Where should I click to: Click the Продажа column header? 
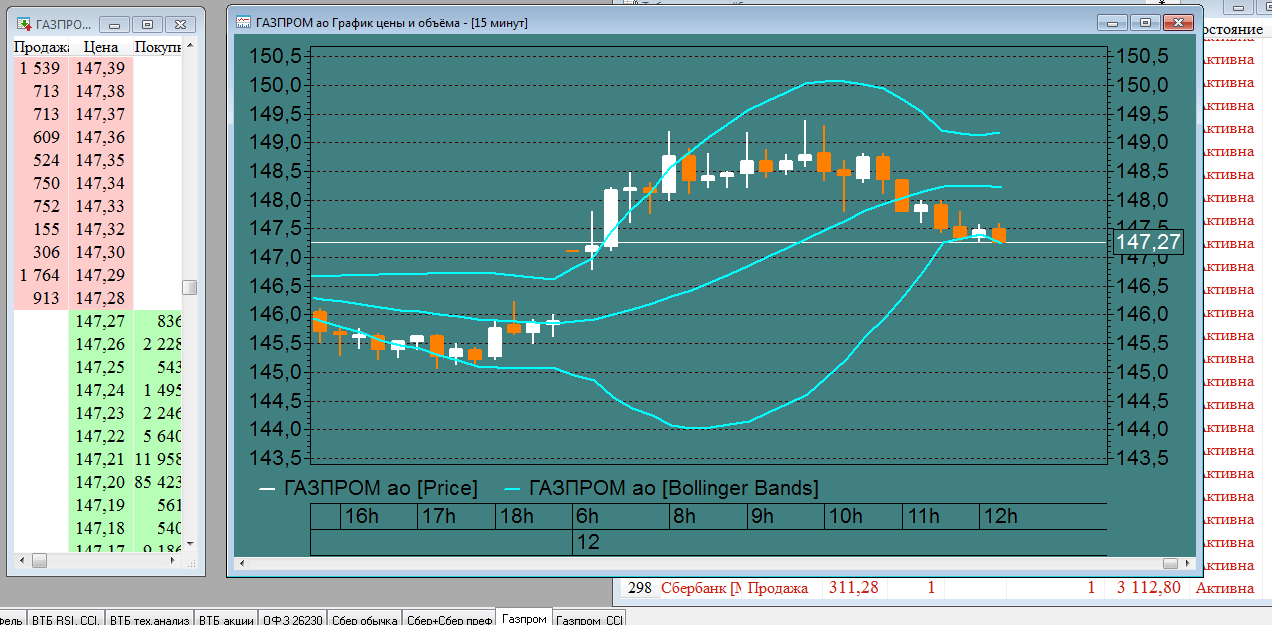41,47
